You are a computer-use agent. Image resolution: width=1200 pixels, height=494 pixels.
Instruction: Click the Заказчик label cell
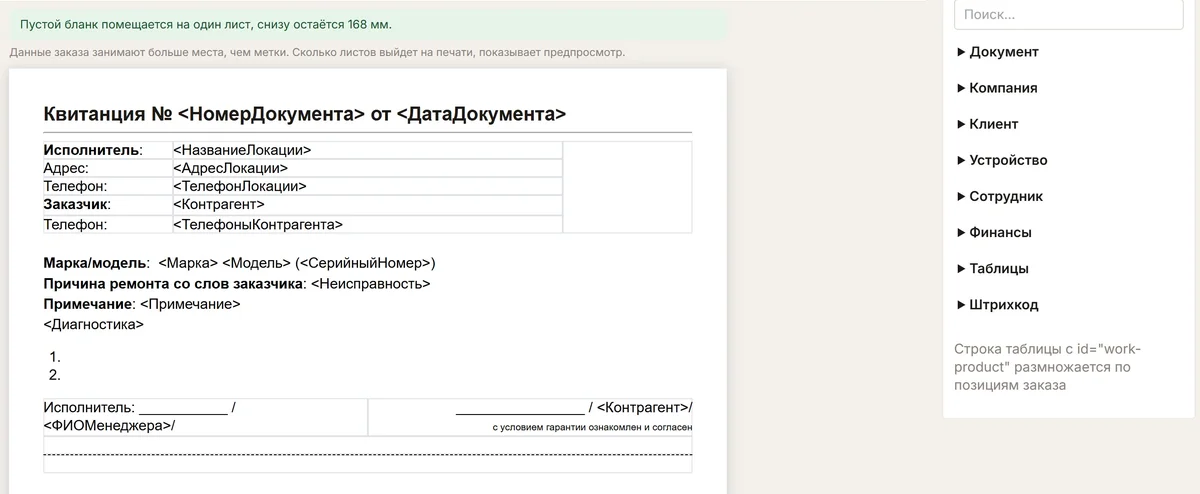pyautogui.click(x=107, y=204)
